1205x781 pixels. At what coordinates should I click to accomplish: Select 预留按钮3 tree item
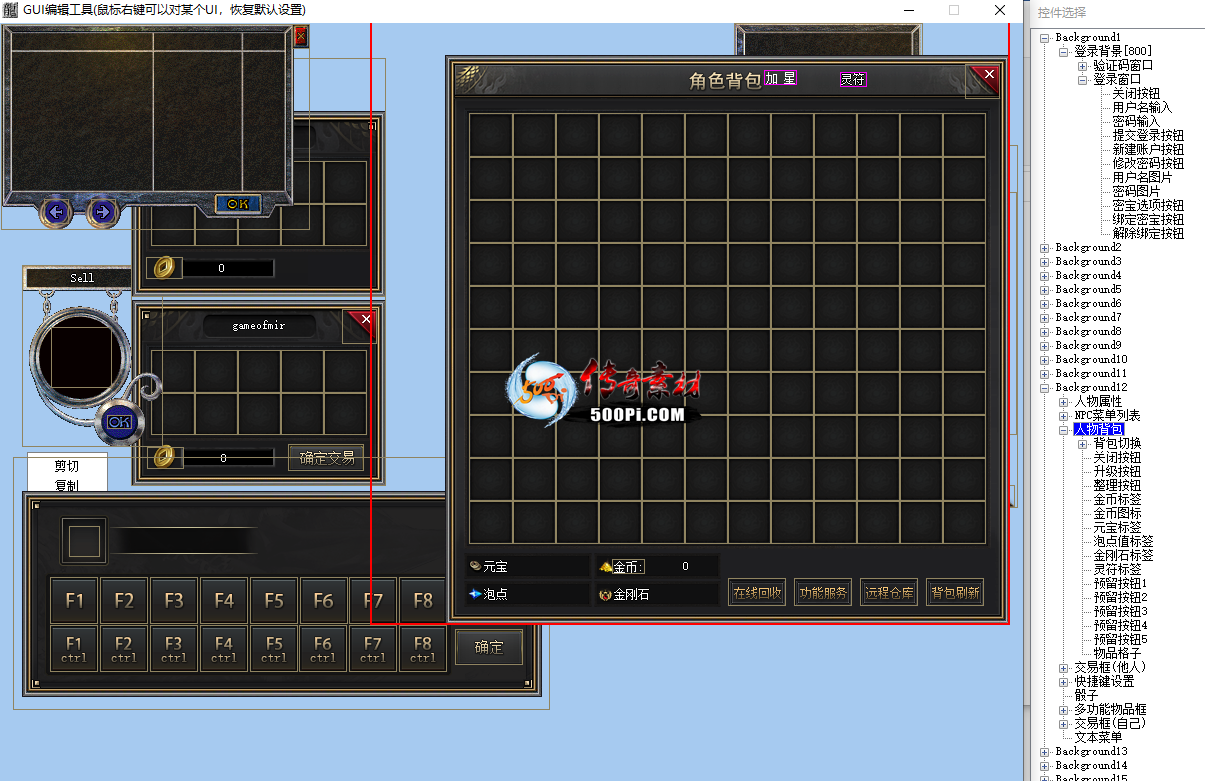[1120, 611]
